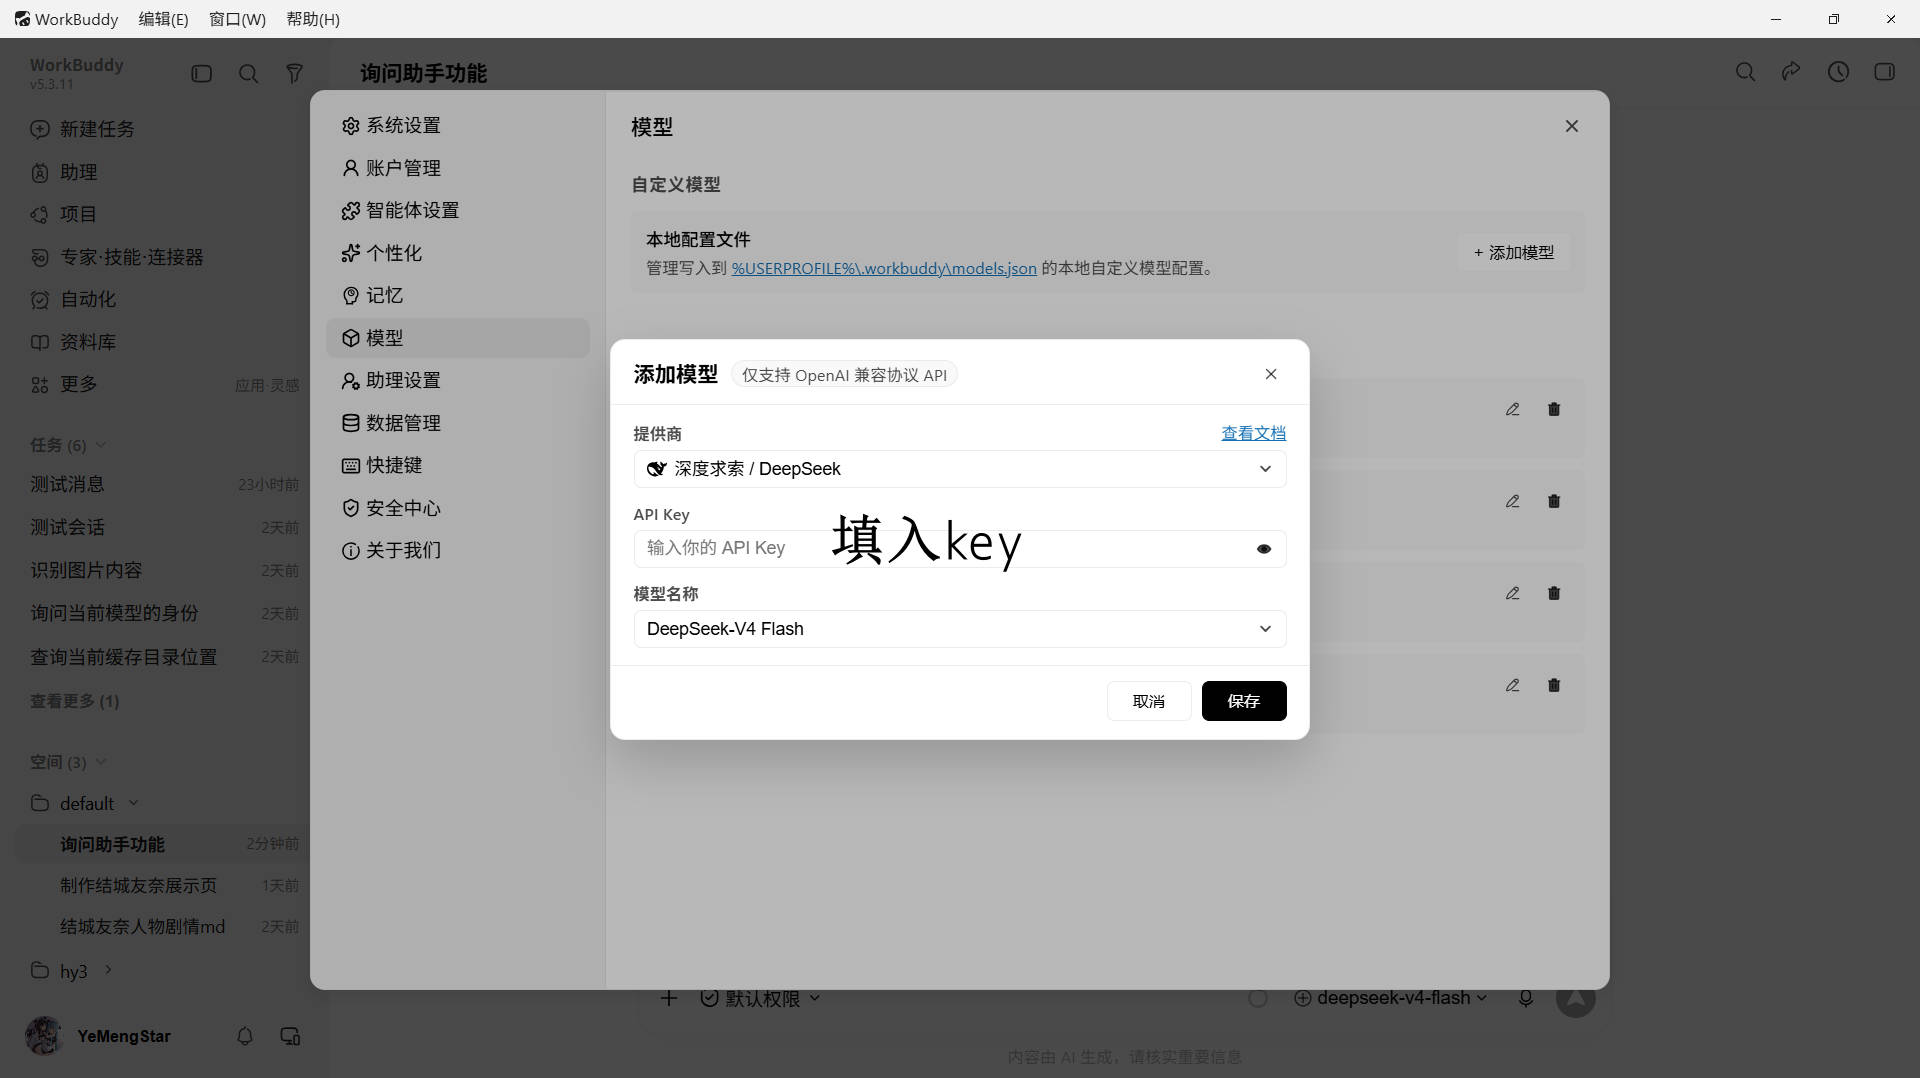Open 自动化 in the sidebar
Viewport: 1920px width, 1078px height.
pos(74,299)
